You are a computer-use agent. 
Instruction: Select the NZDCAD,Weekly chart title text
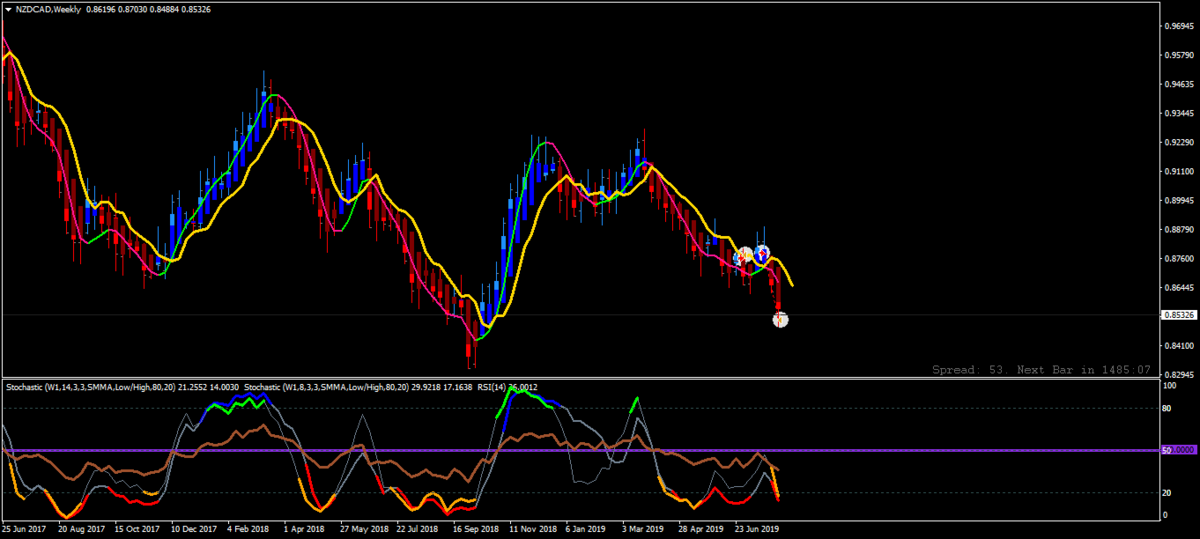pyautogui.click(x=49, y=7)
